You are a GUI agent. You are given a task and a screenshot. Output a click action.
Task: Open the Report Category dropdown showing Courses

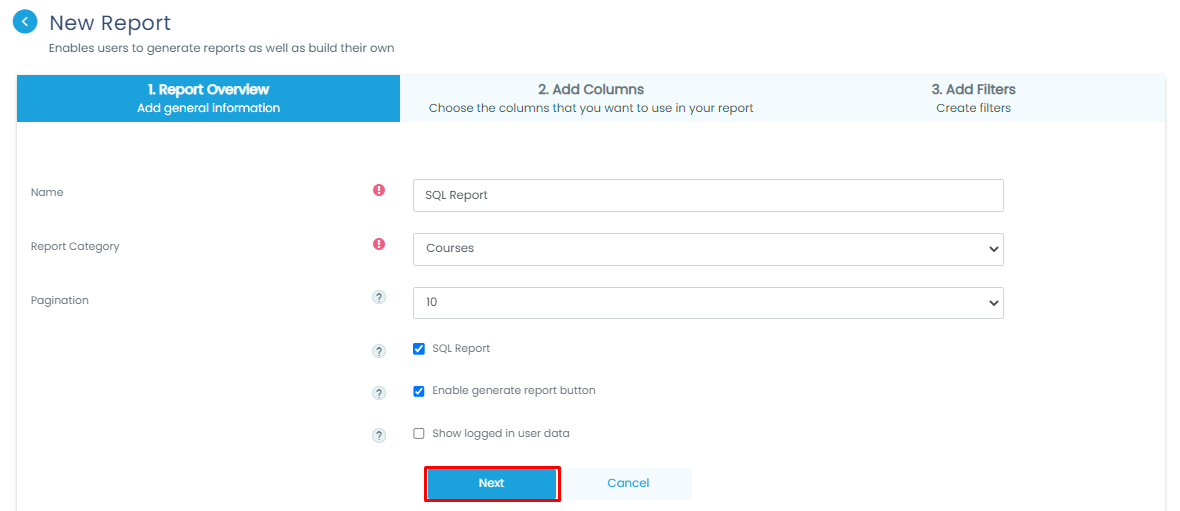pyautogui.click(x=707, y=249)
